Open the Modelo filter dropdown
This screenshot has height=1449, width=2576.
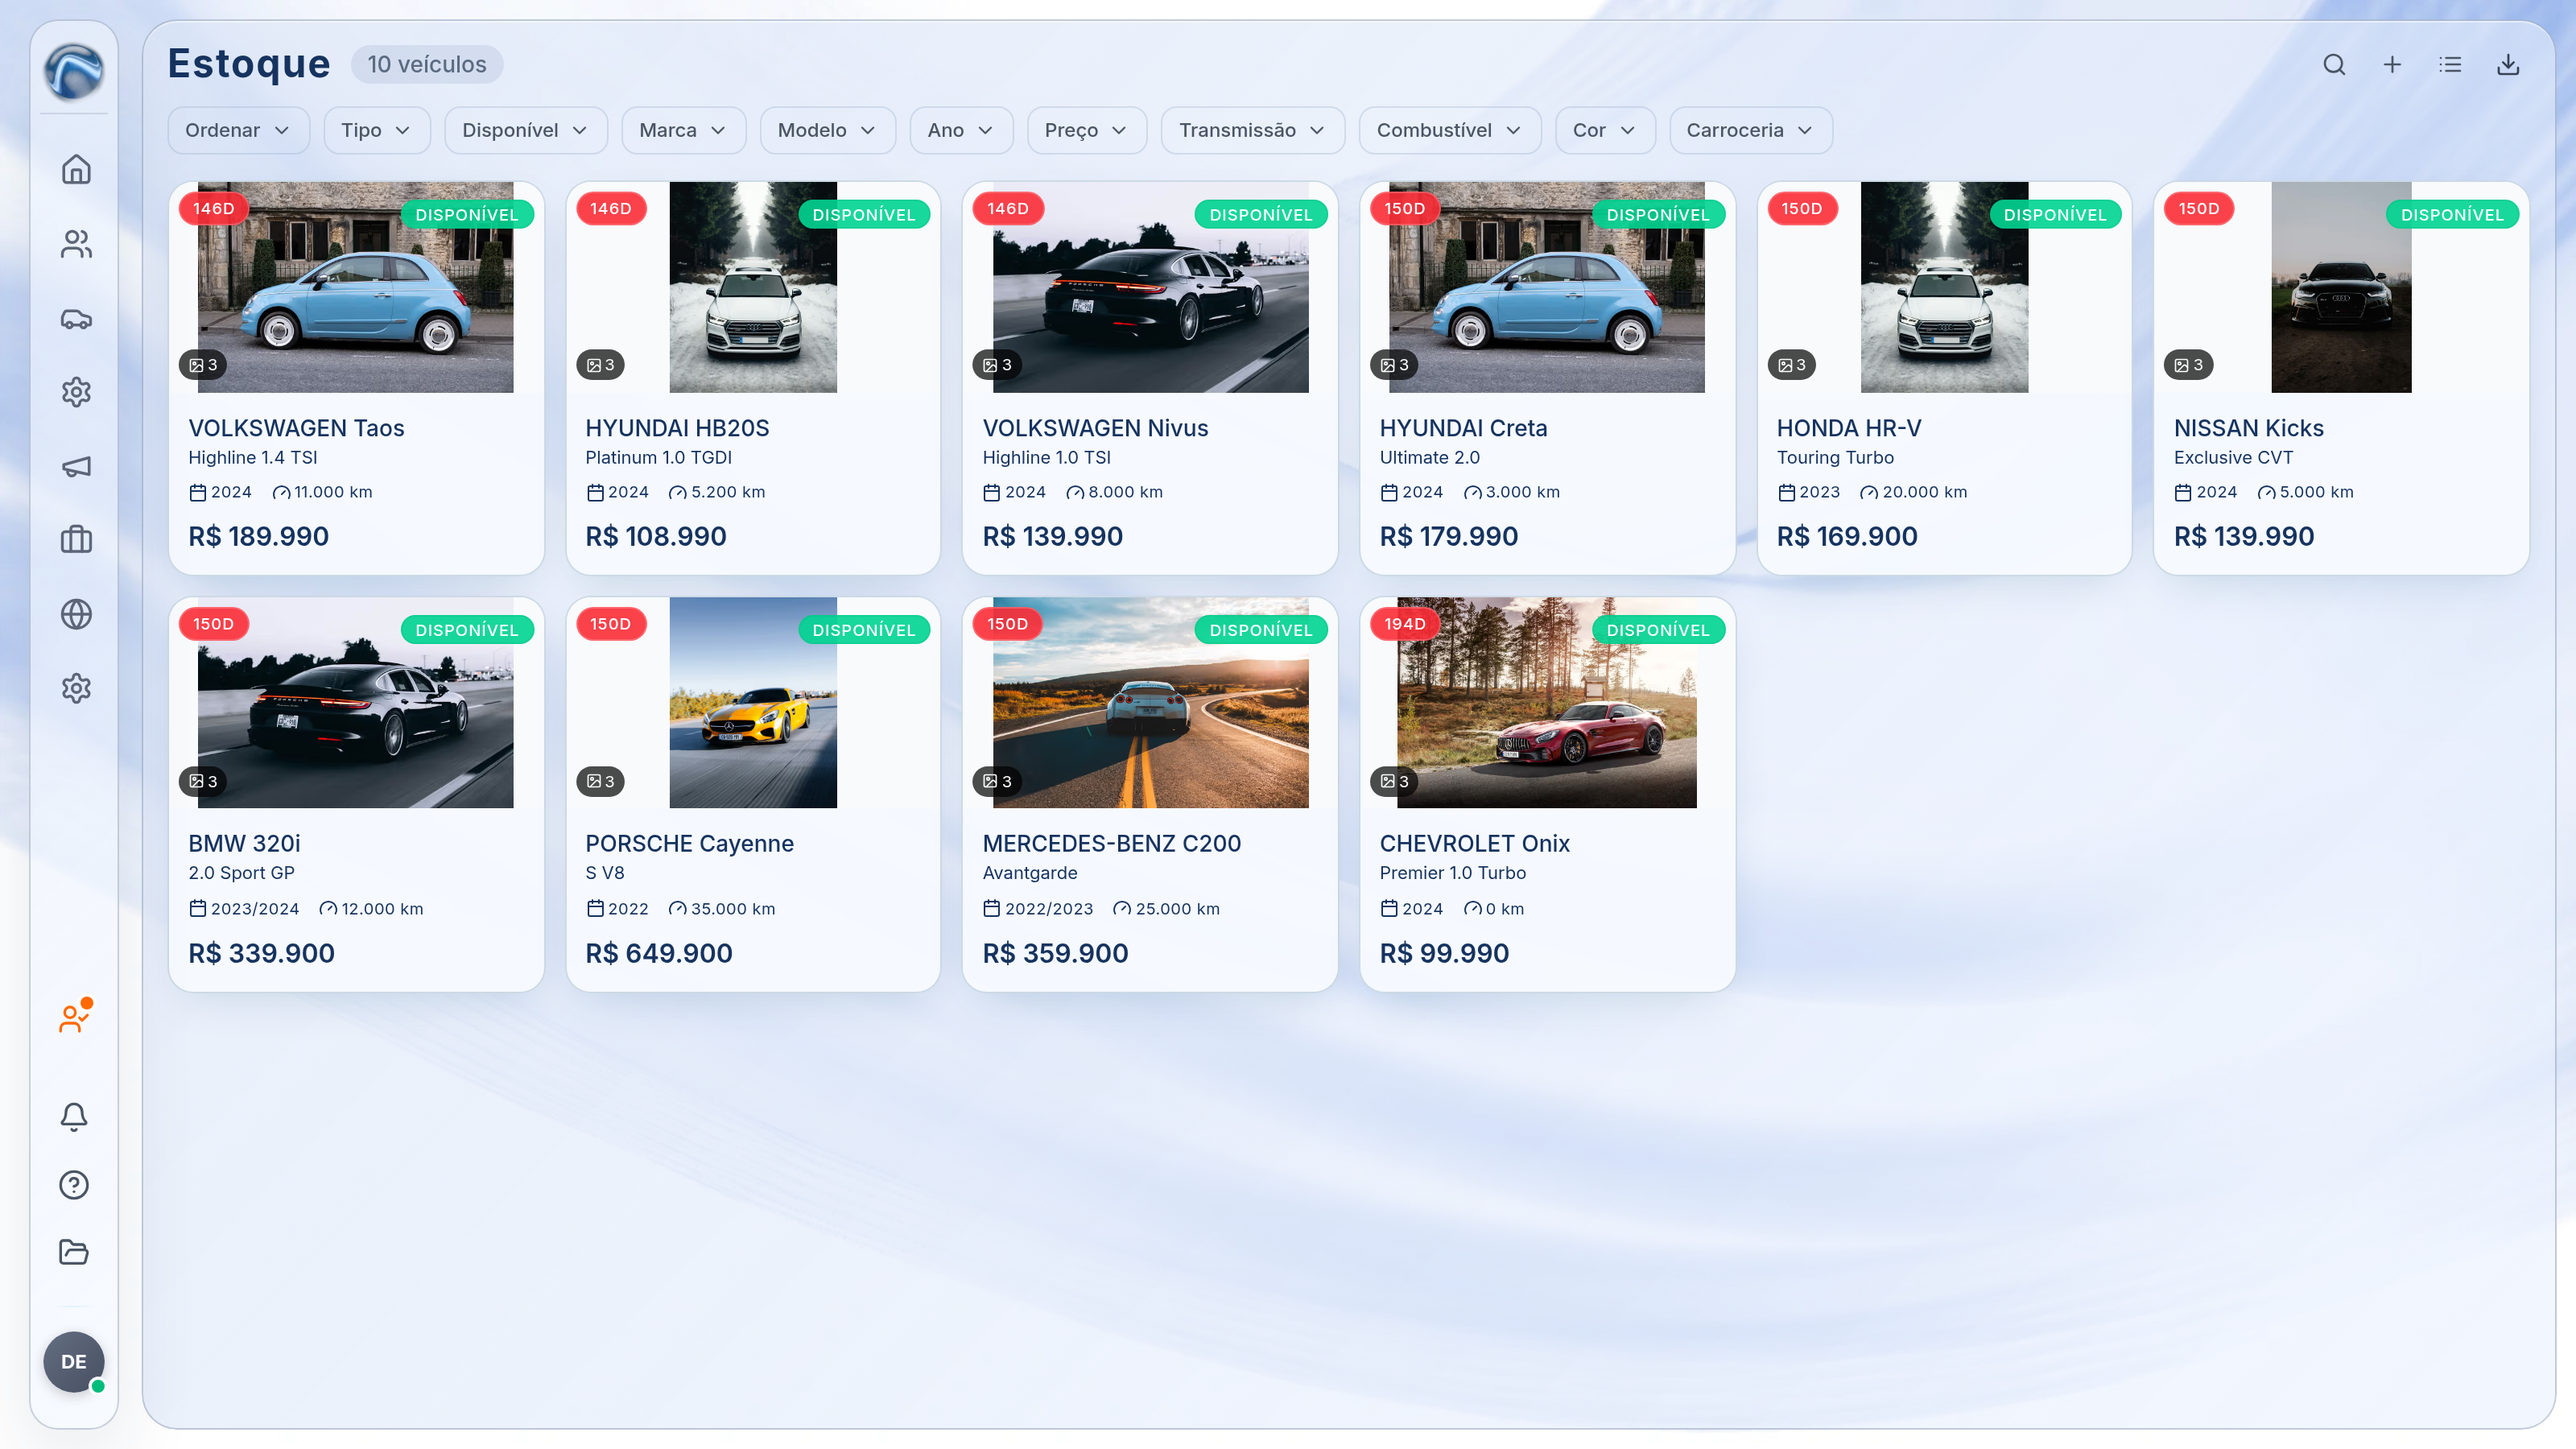pos(828,130)
